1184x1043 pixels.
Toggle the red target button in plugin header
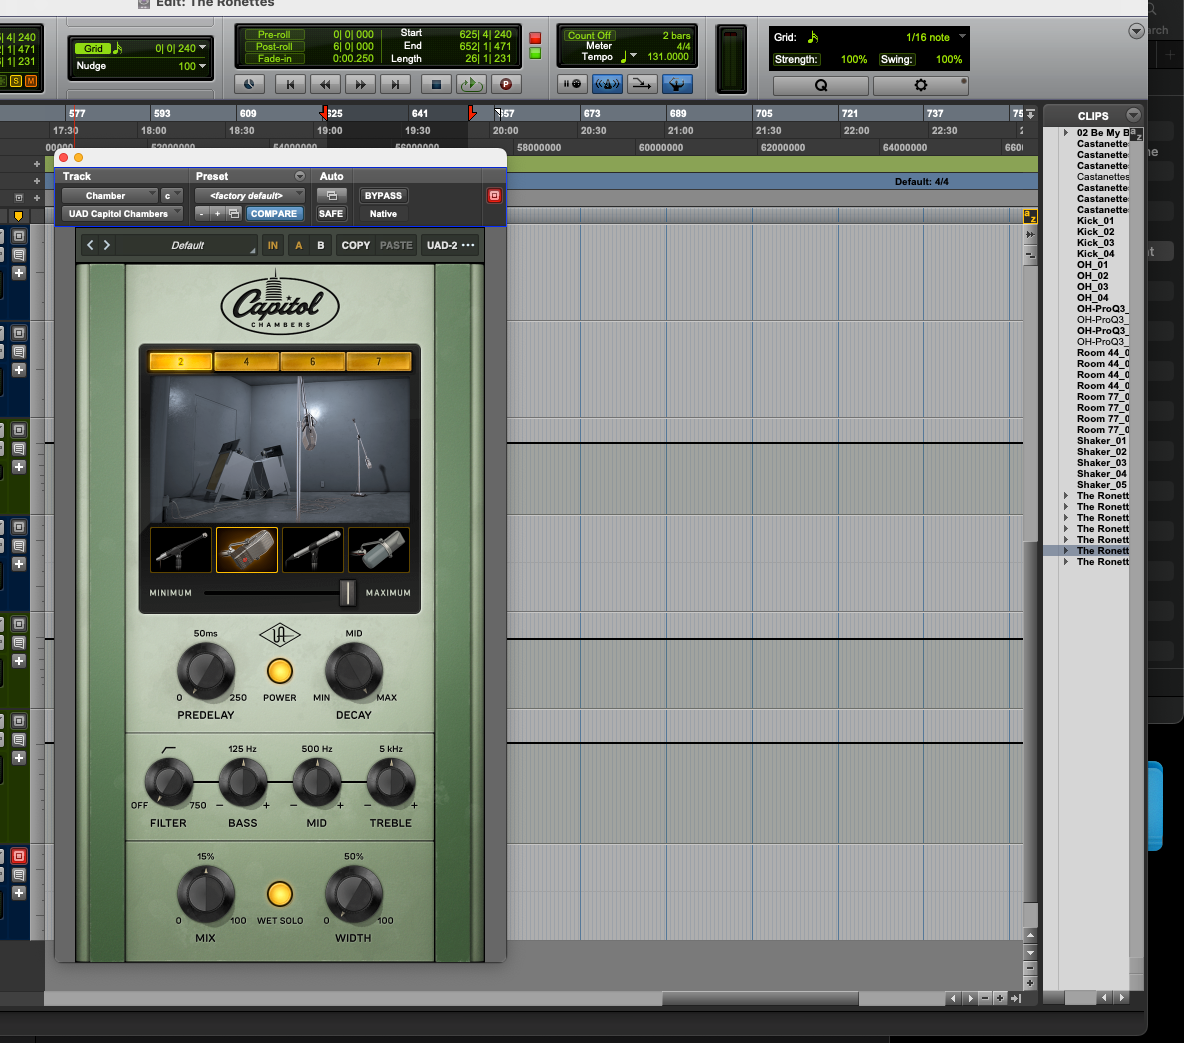click(494, 196)
